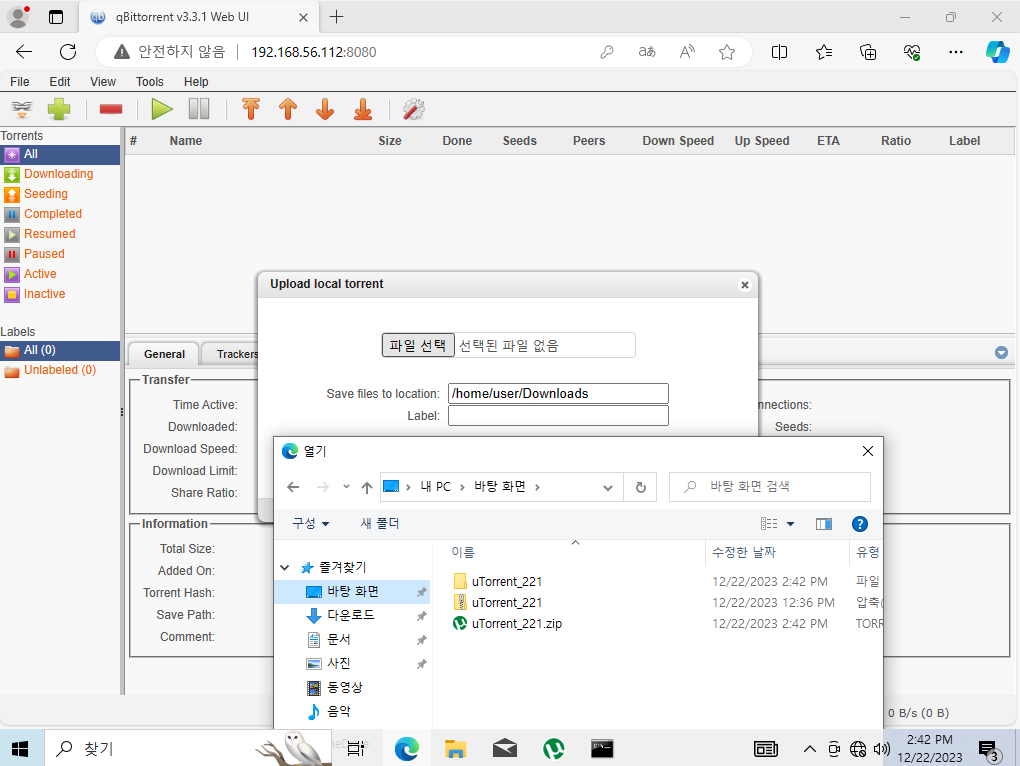This screenshot has height=766, width=1020.
Task: Open the View menu
Action: (x=103, y=81)
